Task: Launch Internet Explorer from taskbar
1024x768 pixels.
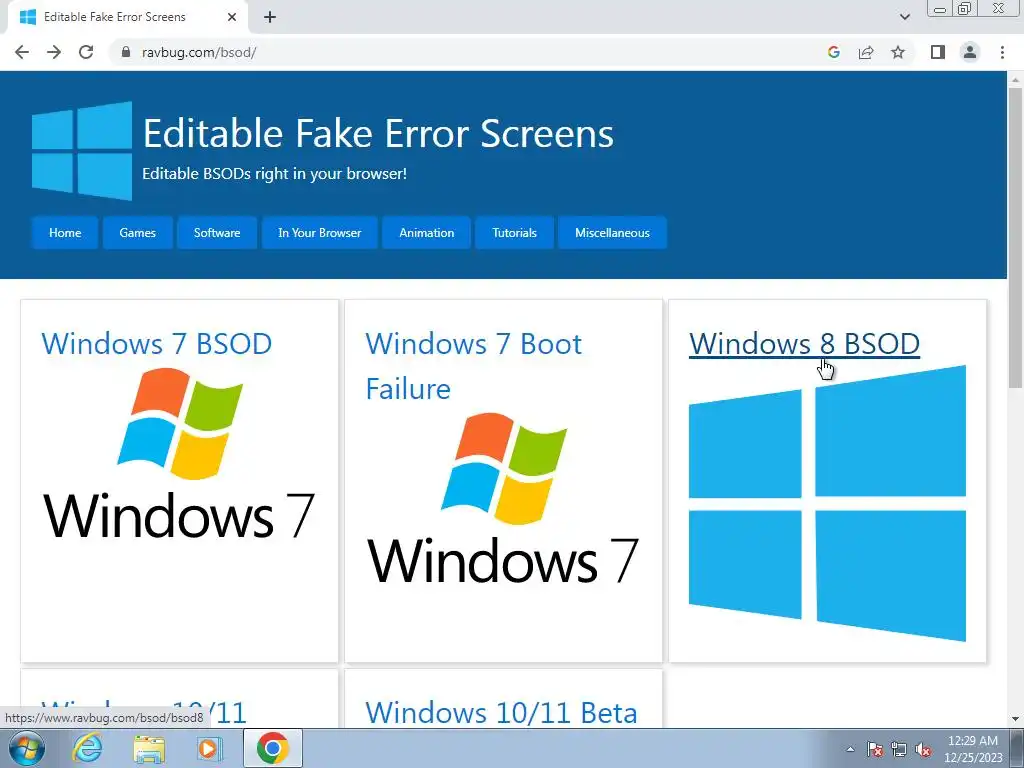Action: coord(88,748)
